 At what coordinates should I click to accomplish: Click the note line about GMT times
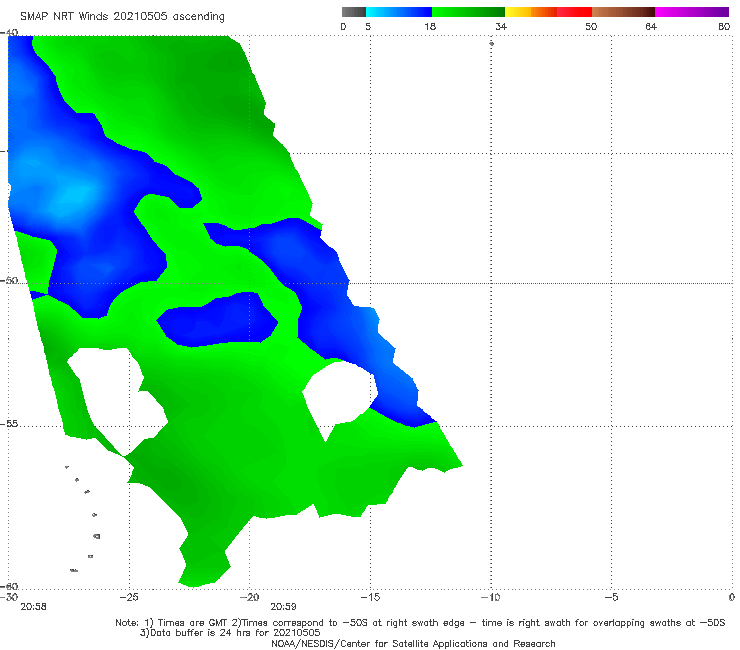tap(420, 623)
